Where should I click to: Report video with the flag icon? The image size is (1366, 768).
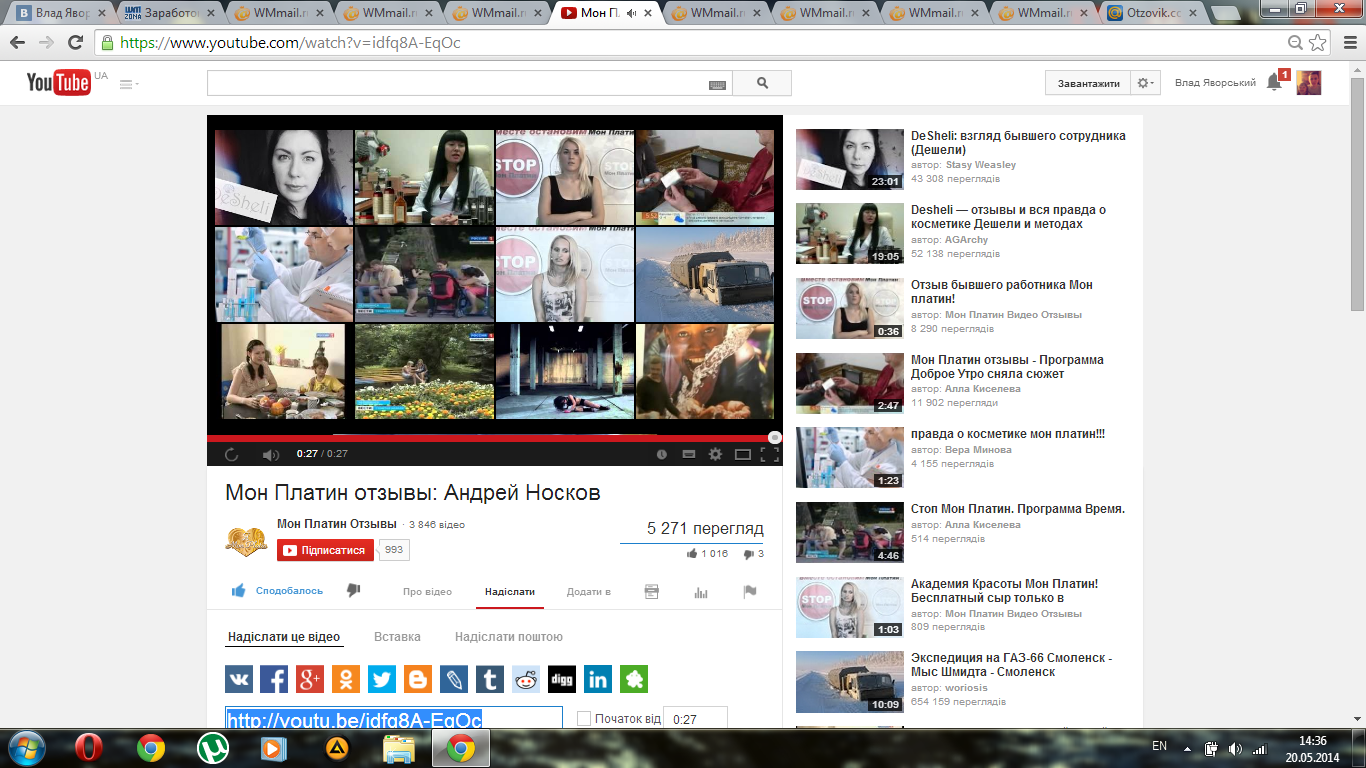tap(750, 592)
